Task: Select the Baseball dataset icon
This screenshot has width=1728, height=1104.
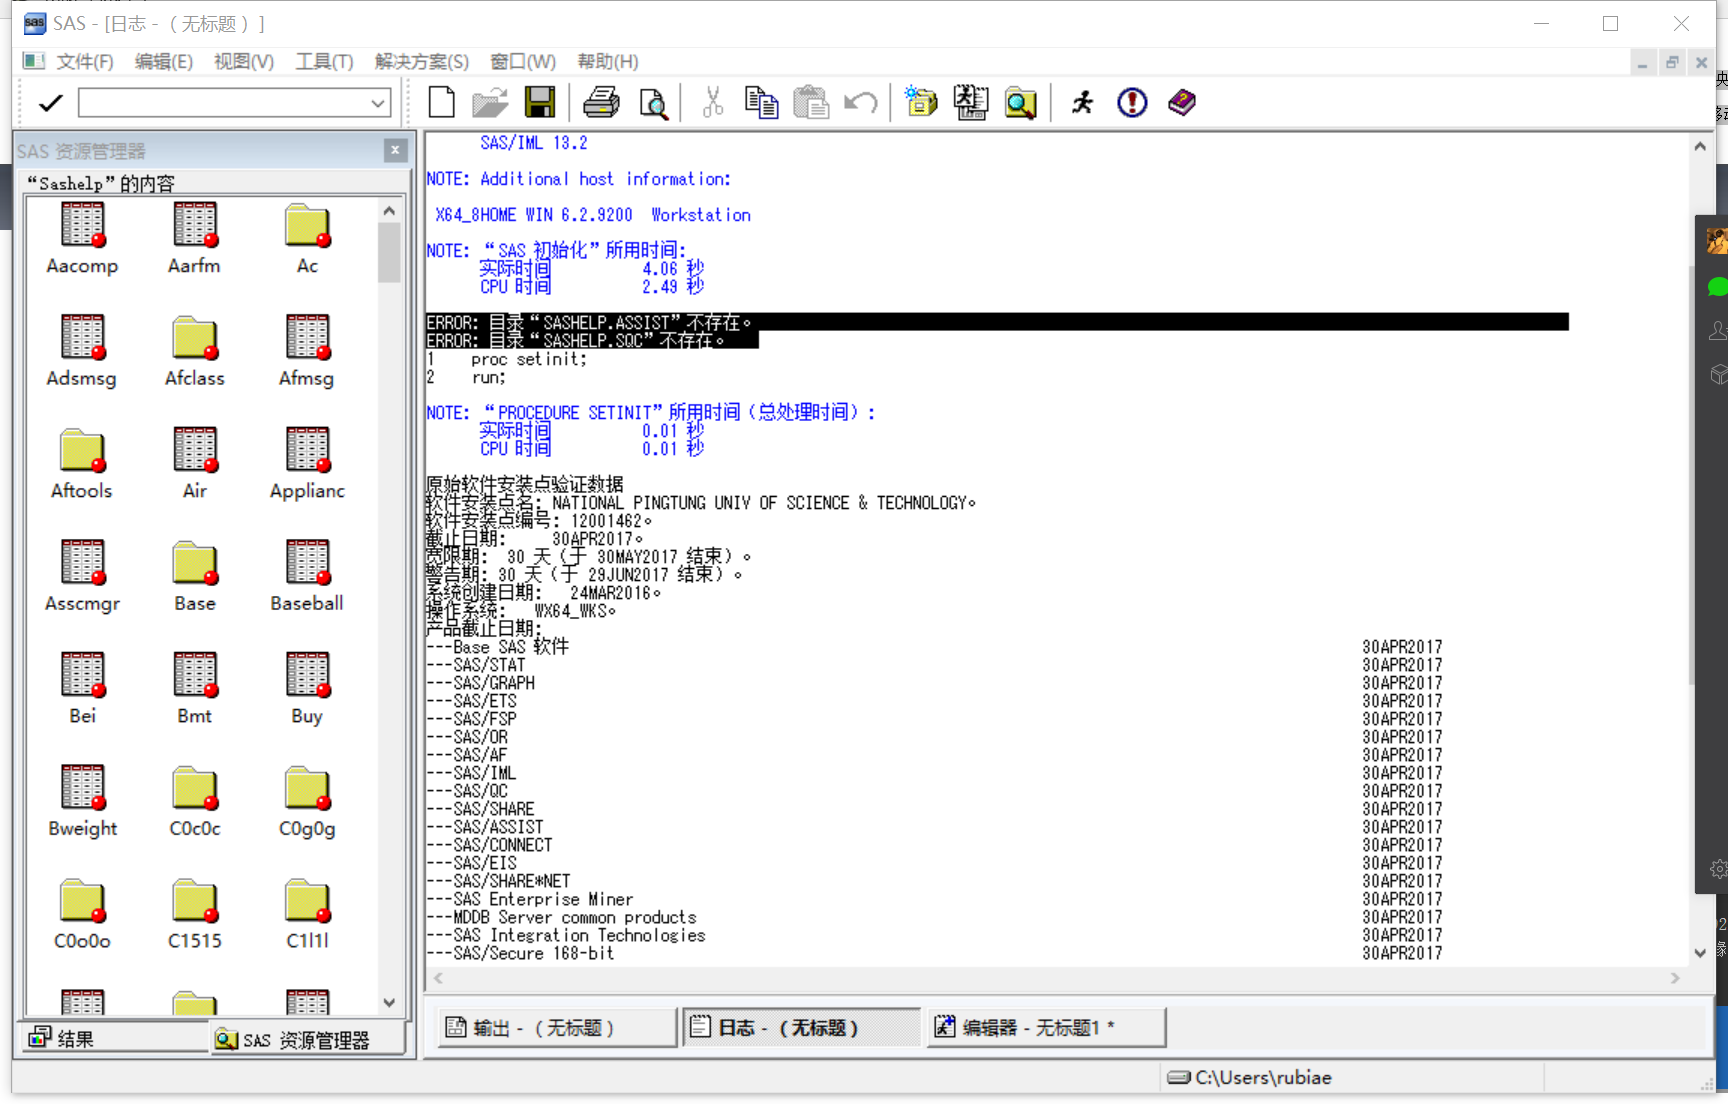Action: tap(307, 562)
